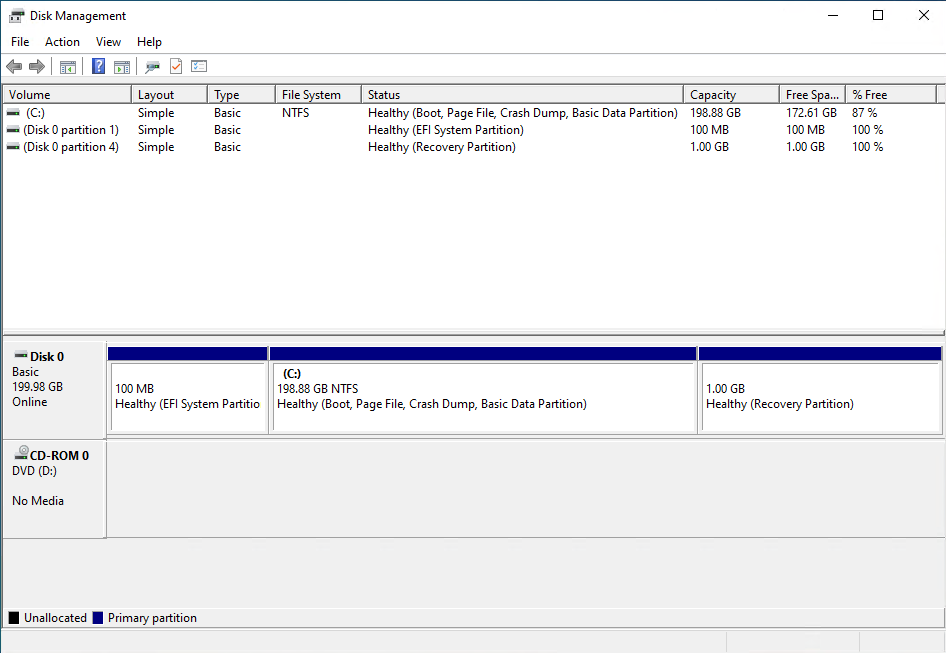Sort by the Status column header
This screenshot has height=653, width=946.
coord(522,95)
